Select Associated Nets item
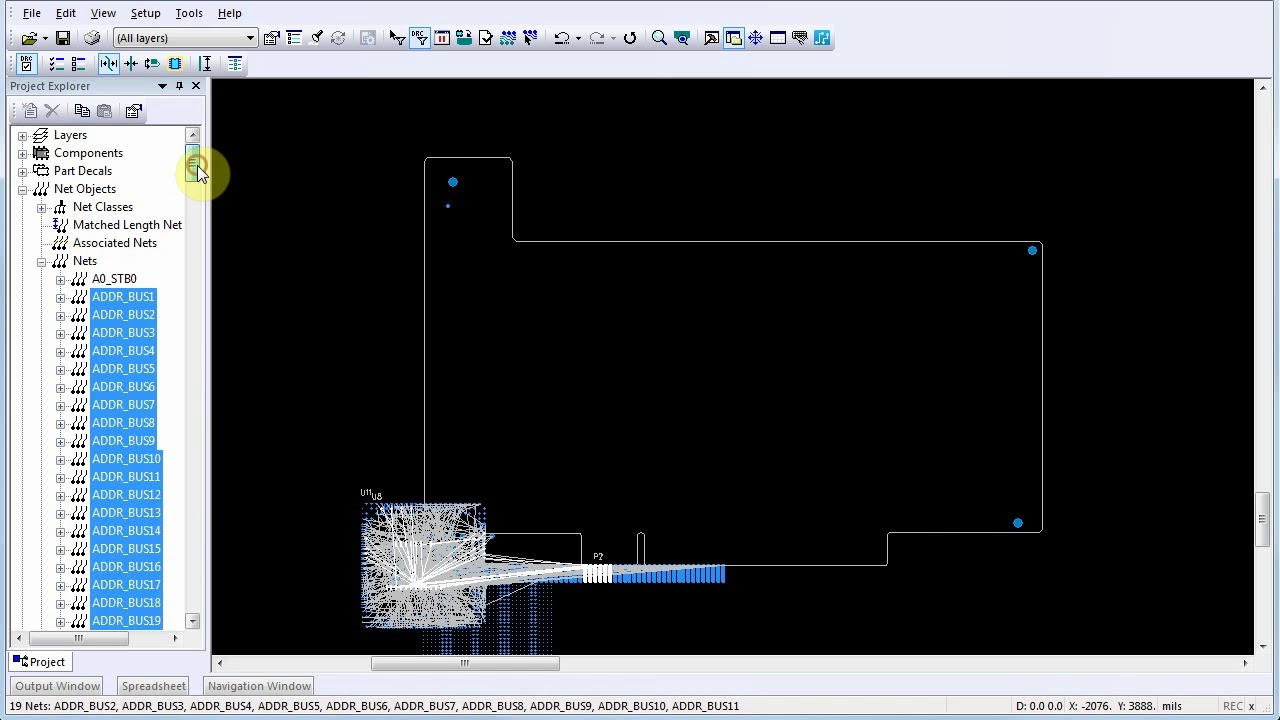Viewport: 1280px width, 720px height. pyautogui.click(x=115, y=243)
